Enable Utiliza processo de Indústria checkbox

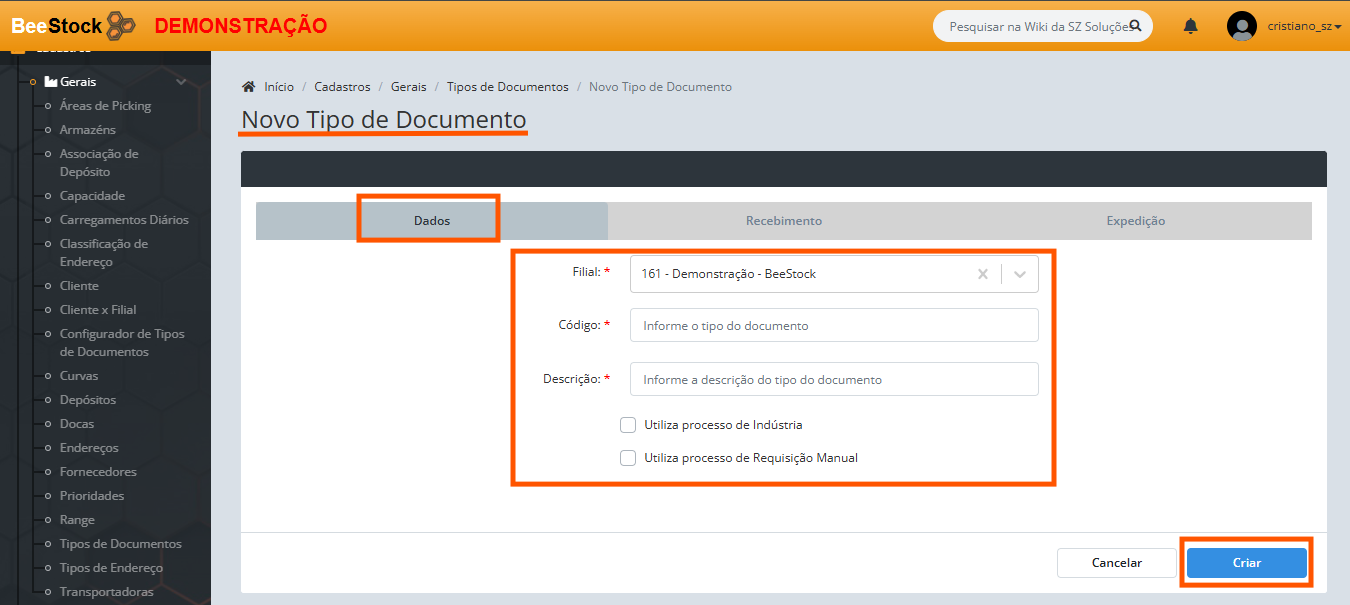628,425
